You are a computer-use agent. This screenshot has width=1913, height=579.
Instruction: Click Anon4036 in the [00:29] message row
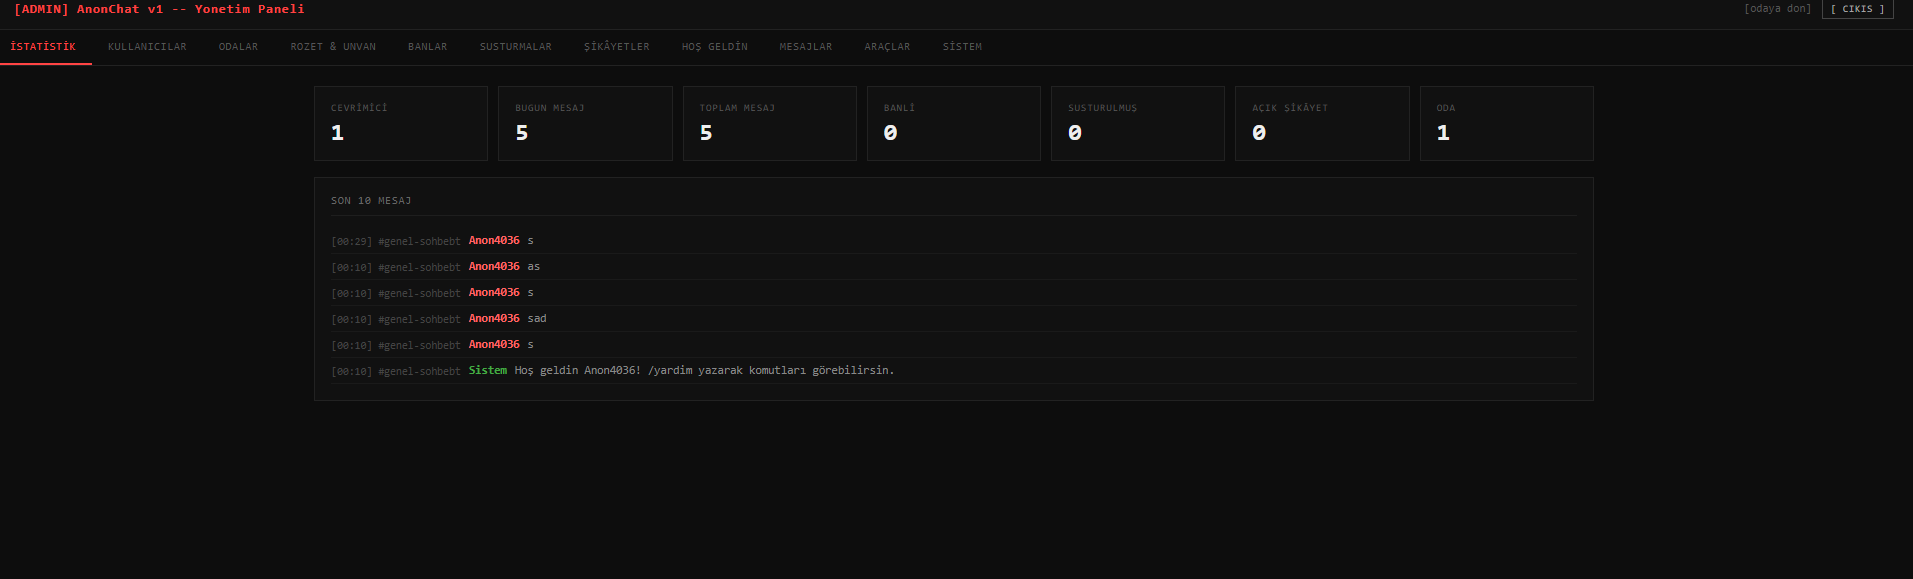pyautogui.click(x=494, y=241)
